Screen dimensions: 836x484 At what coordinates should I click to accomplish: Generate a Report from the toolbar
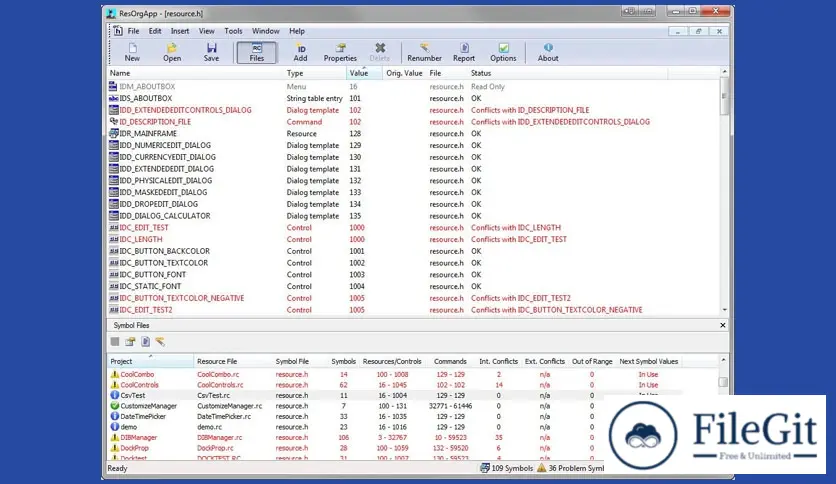click(x=464, y=52)
